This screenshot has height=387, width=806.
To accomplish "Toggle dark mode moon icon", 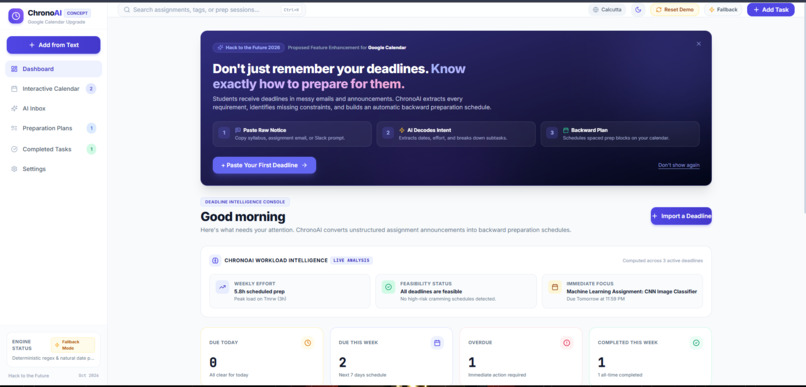I will [638, 10].
